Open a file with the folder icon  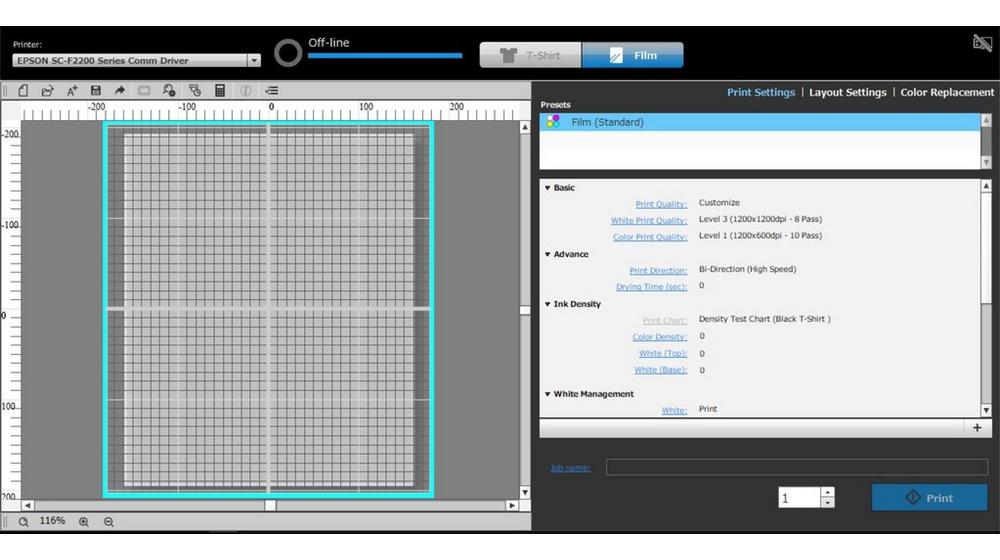47,91
